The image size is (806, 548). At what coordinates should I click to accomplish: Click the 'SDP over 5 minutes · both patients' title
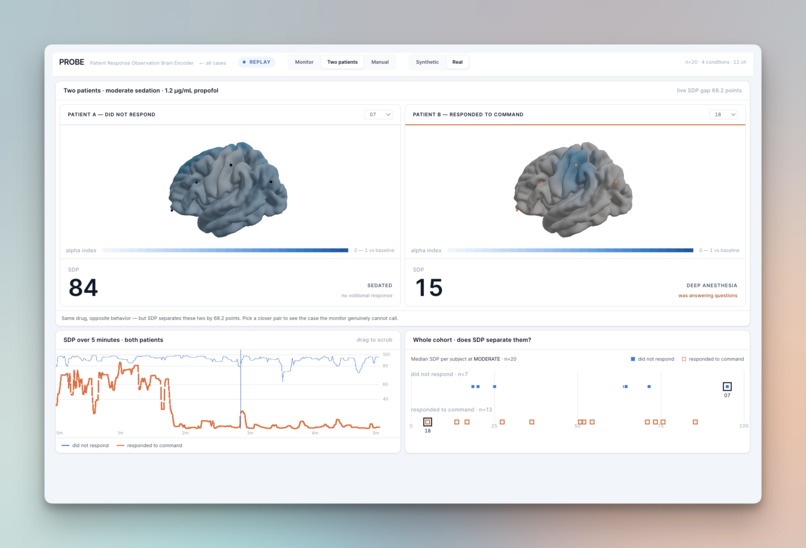point(113,340)
